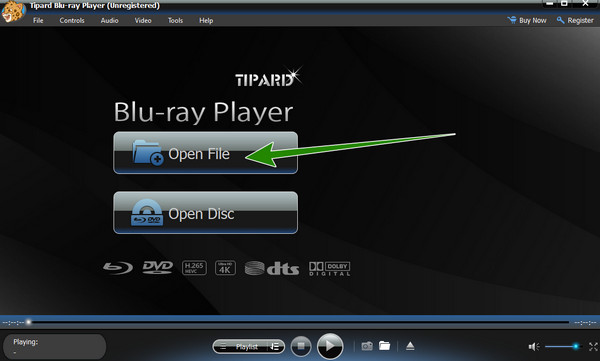Eject the disc with the eject icon
The width and height of the screenshot is (600, 361).
tap(410, 346)
